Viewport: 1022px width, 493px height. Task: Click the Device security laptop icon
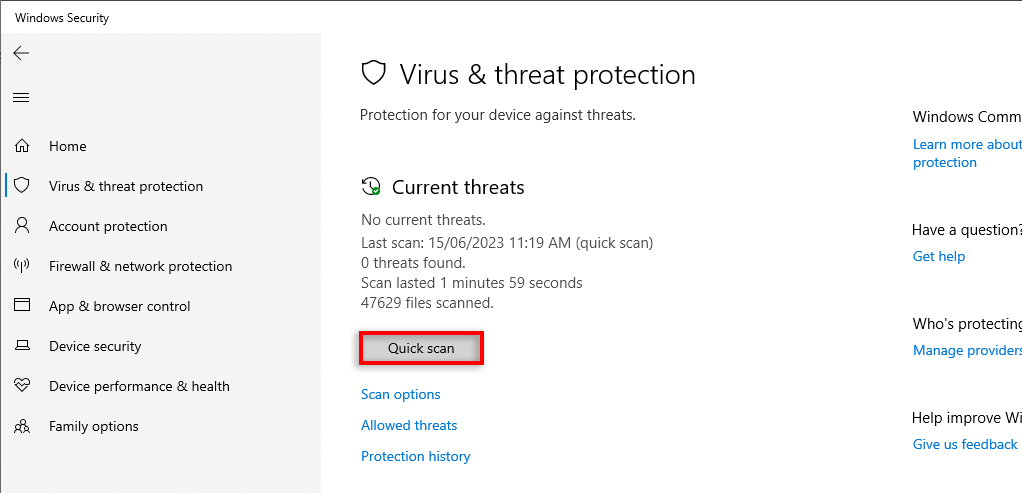(21, 346)
